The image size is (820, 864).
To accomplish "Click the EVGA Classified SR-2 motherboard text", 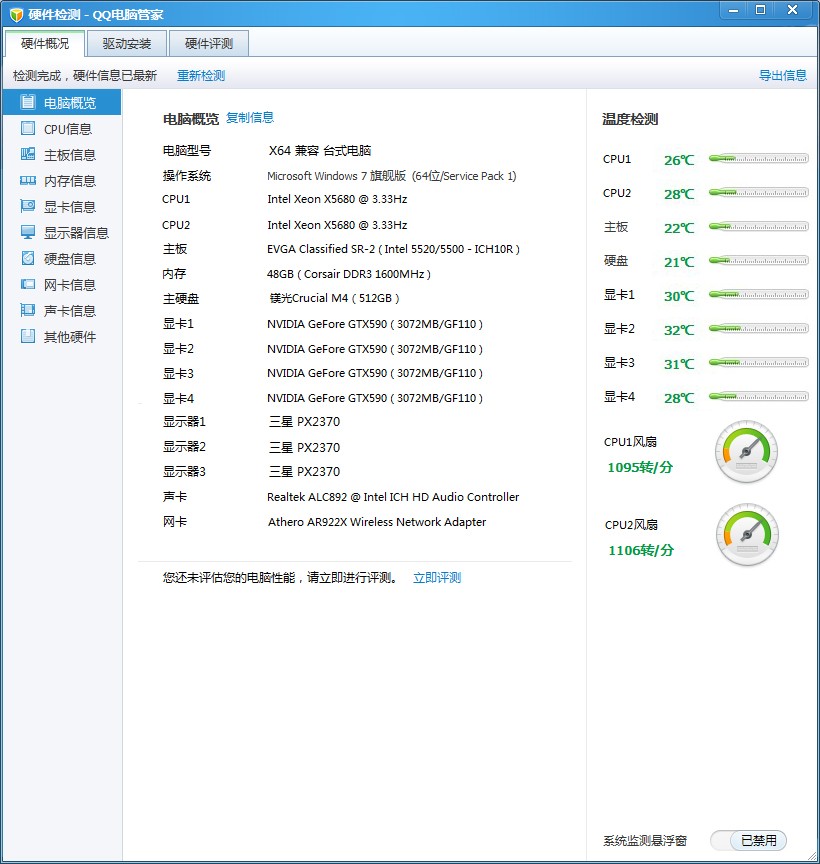I will (x=393, y=249).
